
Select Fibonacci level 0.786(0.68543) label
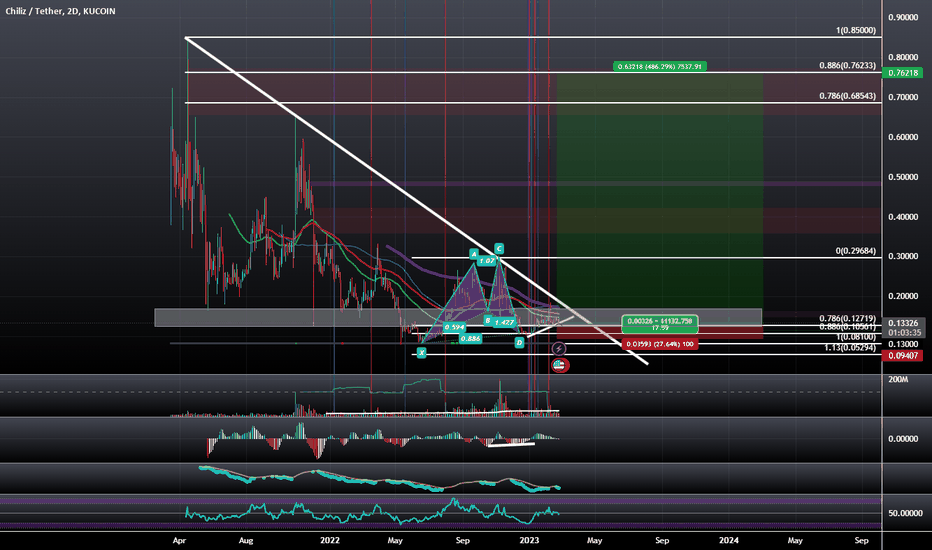848,96
